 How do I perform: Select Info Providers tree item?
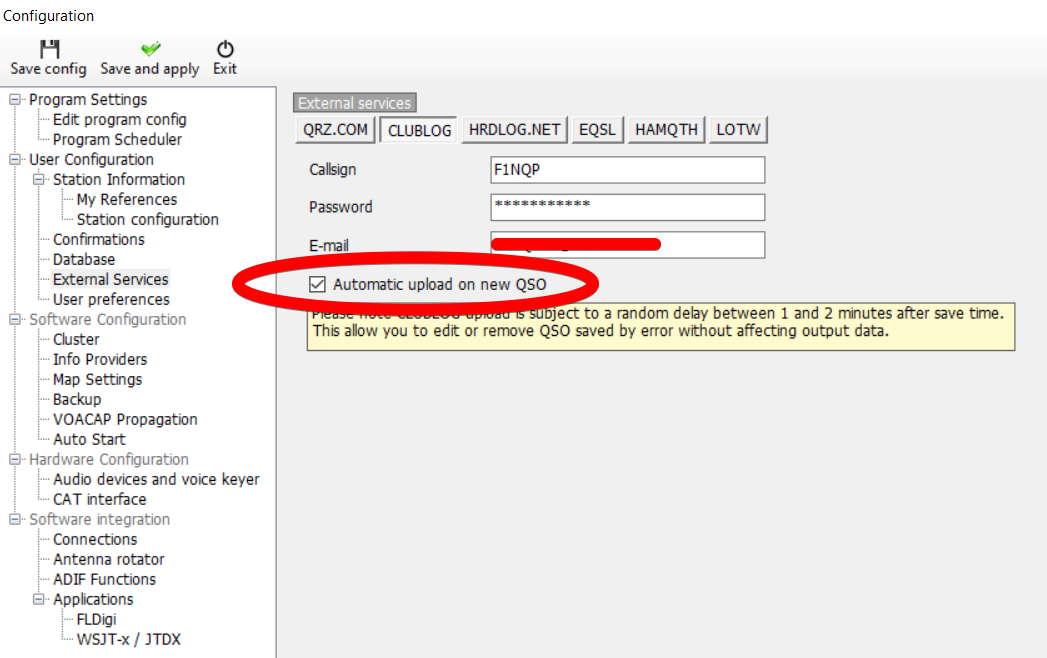(x=100, y=359)
